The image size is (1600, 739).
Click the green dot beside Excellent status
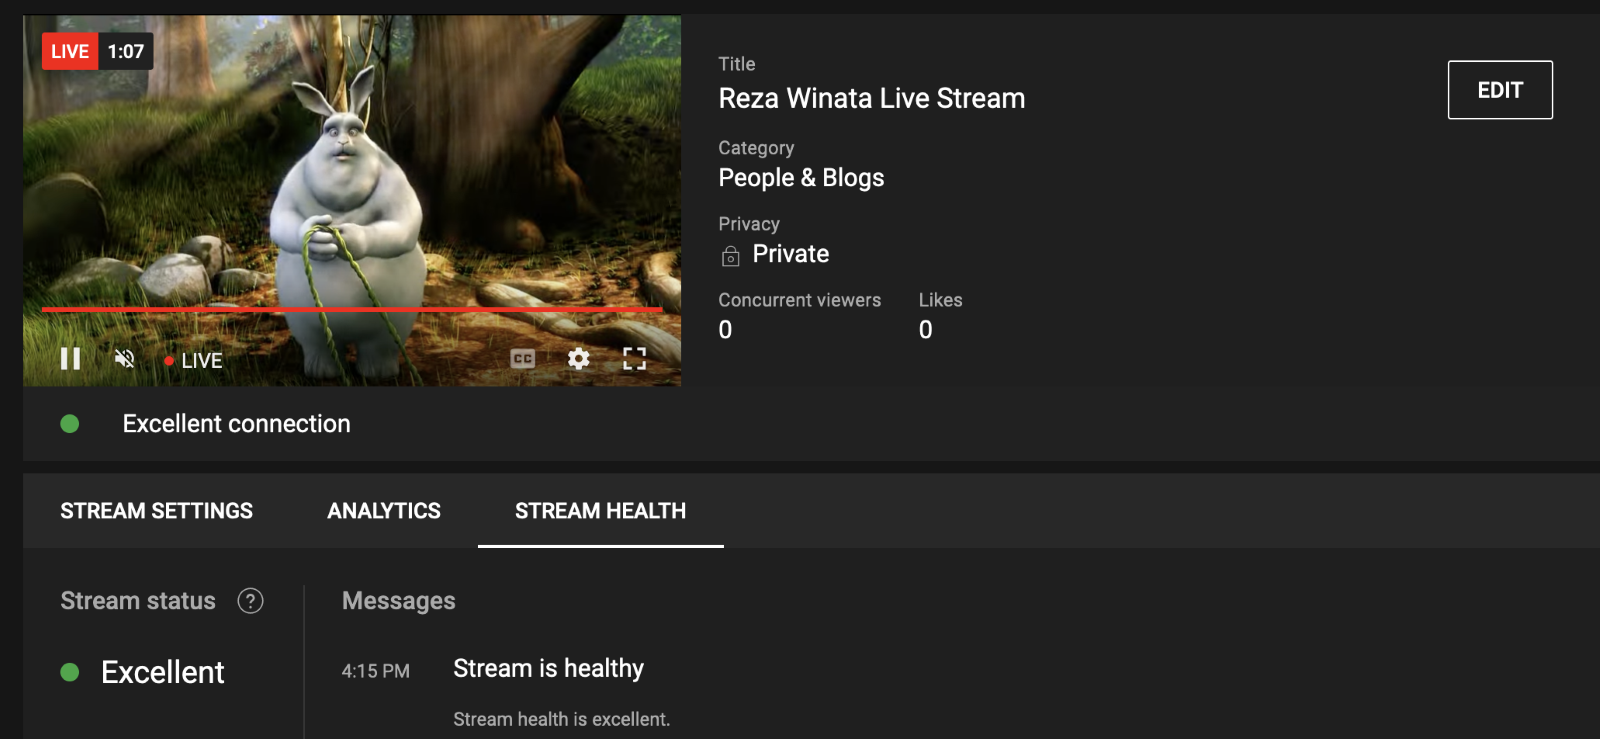[70, 672]
